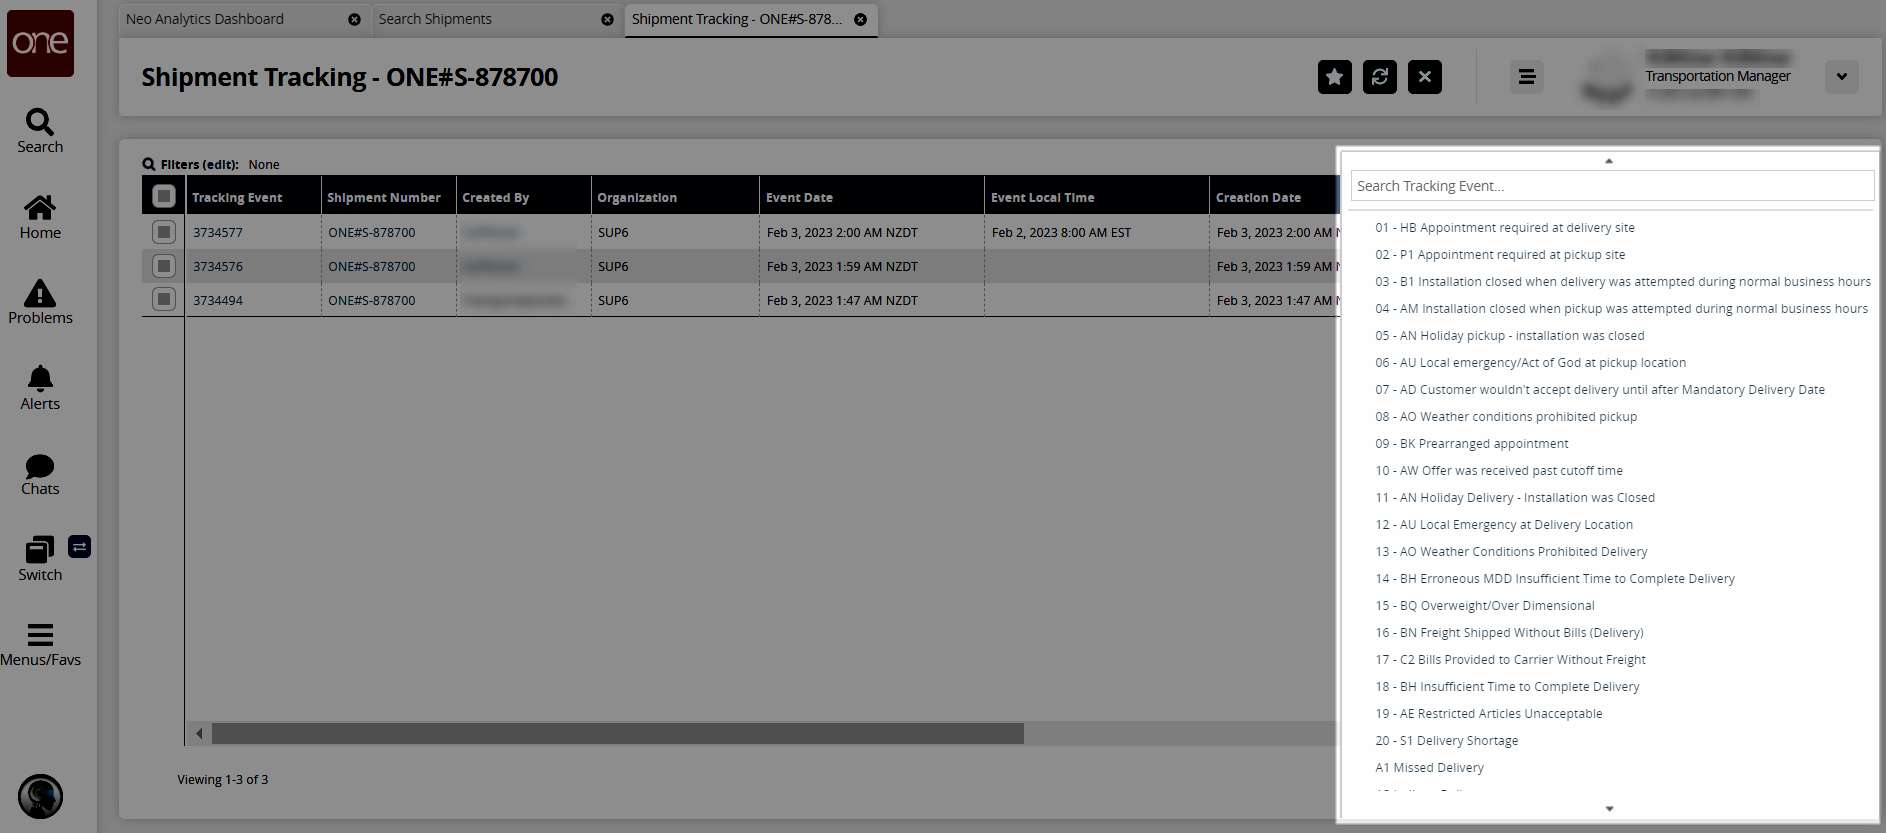
Task: Pick 17 - C2 Bills Provided to Carrier
Action: (x=1510, y=660)
